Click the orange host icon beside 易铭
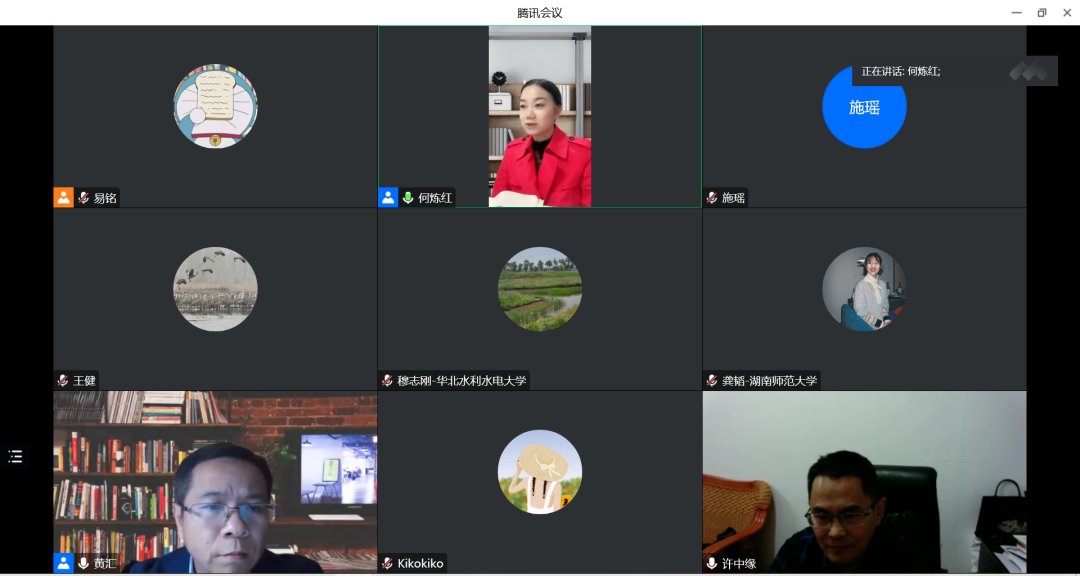The height and width of the screenshot is (576, 1080). 64,198
